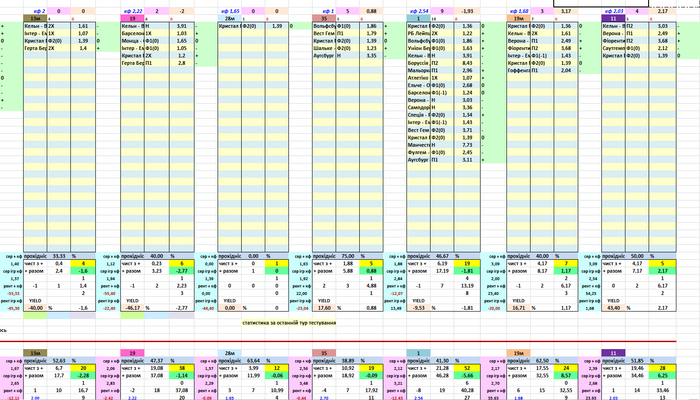Click the прохідніс value 33,33
Viewport: 700px width, 400px height.
(59, 256)
